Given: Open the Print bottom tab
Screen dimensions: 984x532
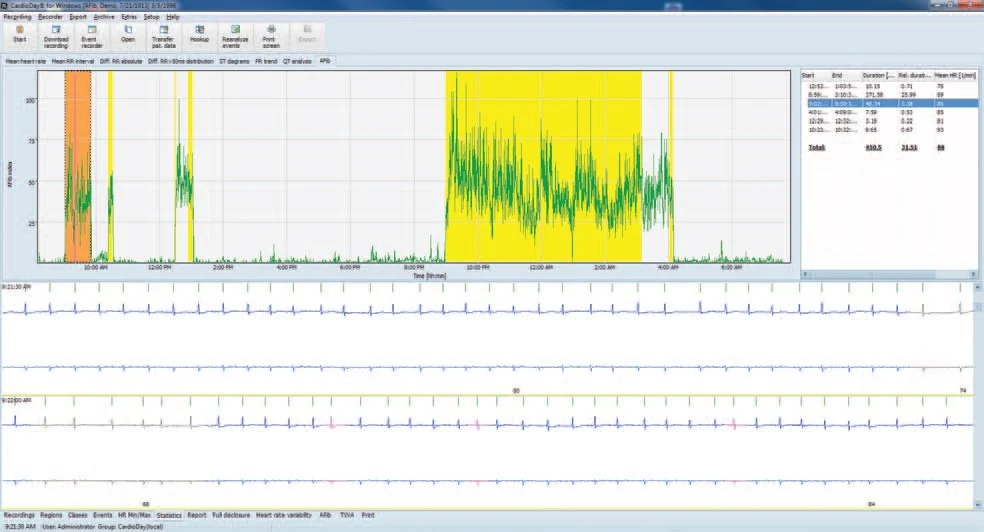Looking at the screenshot, I should tap(368, 515).
